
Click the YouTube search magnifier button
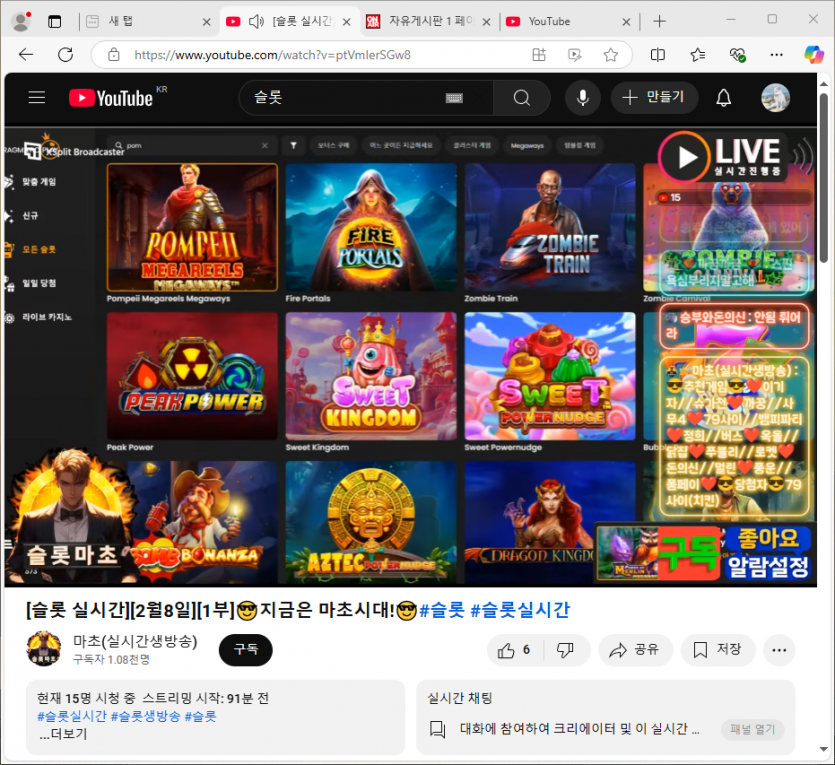pyautogui.click(x=521, y=98)
